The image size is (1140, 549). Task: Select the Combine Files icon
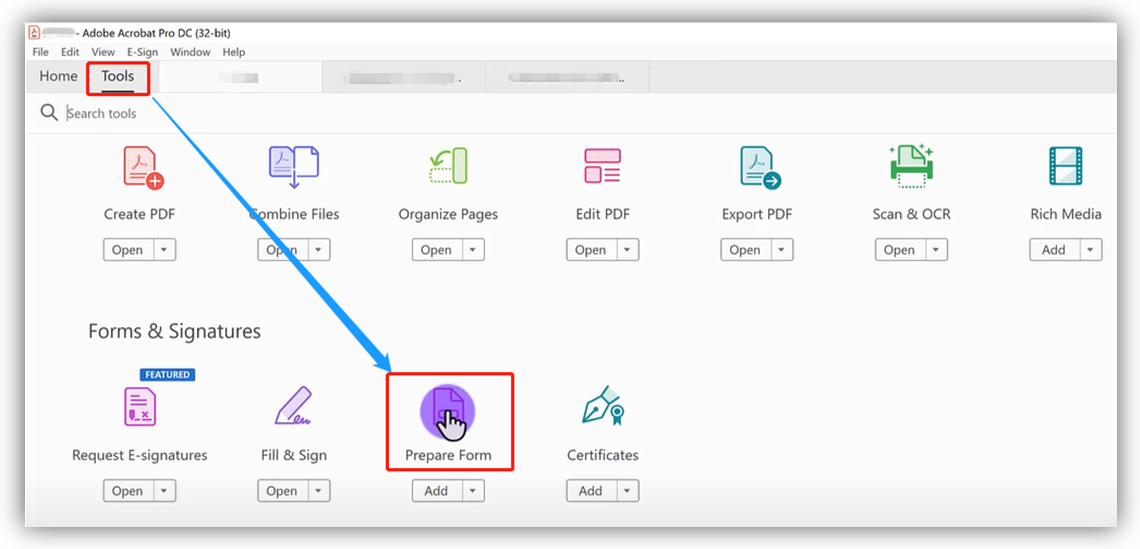[x=294, y=167]
